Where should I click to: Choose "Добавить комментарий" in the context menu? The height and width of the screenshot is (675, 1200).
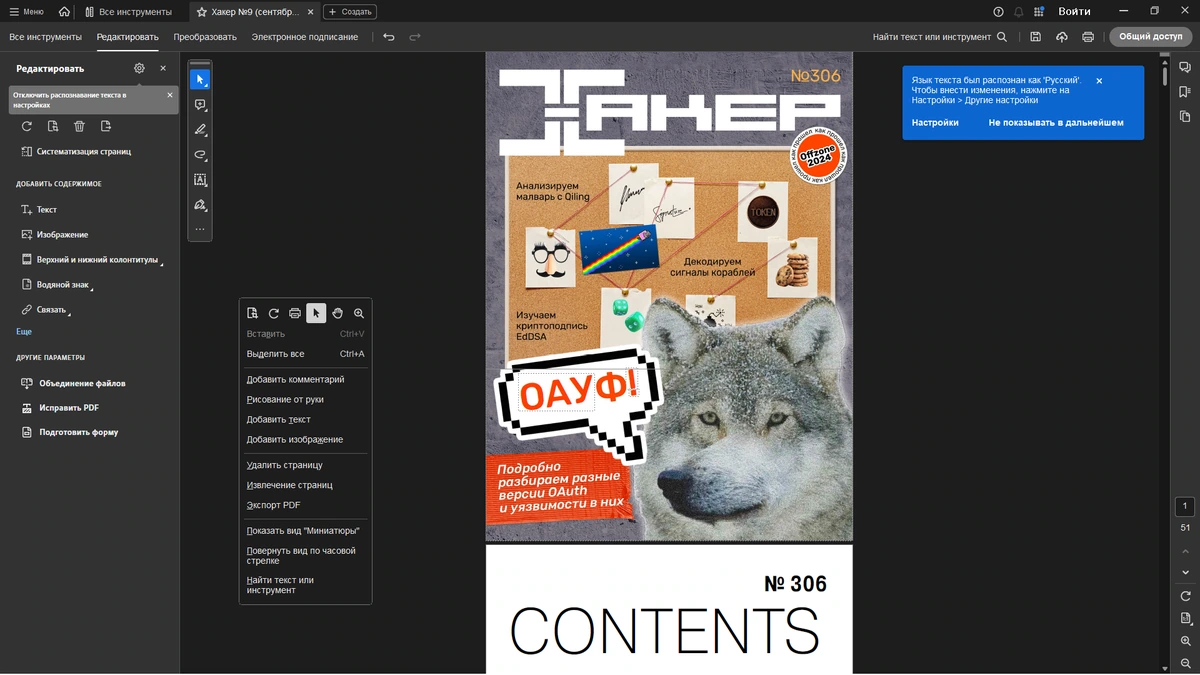coord(305,379)
